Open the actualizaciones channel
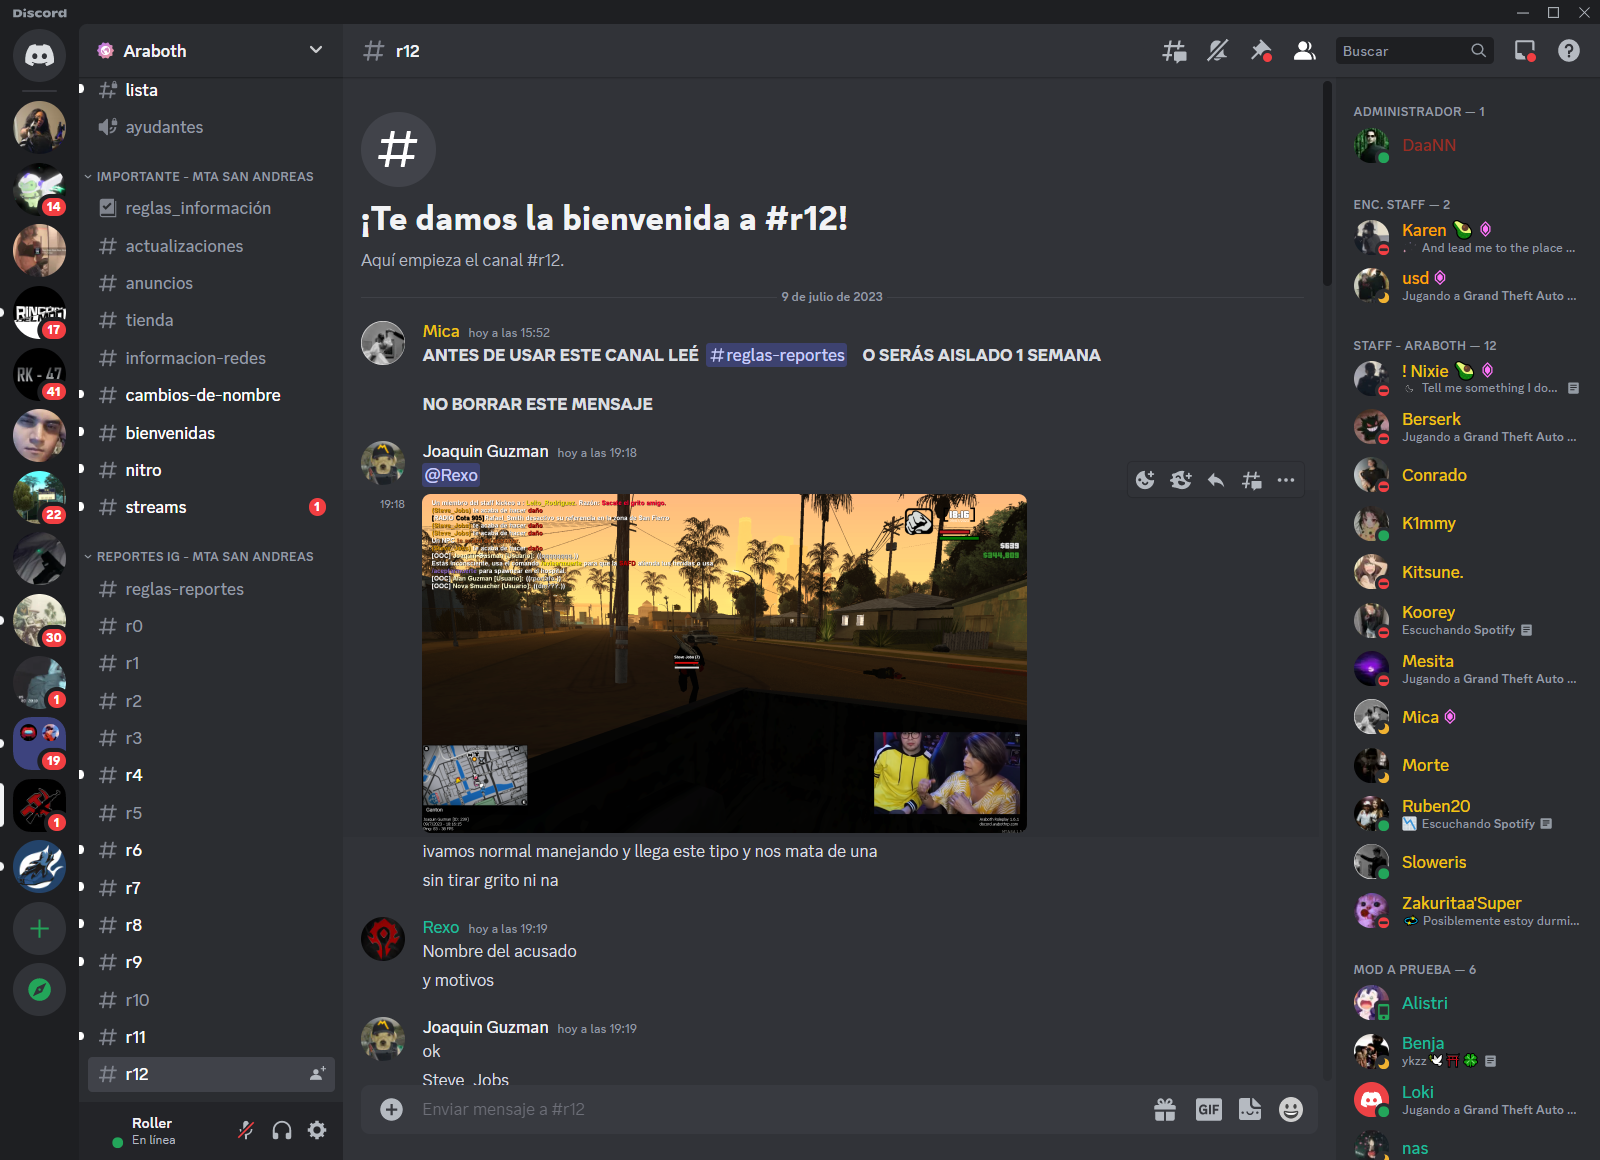This screenshot has height=1160, width=1600. 211,246
